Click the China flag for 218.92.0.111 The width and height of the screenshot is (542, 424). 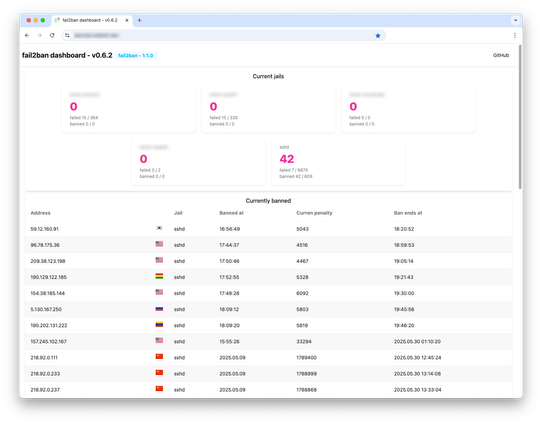(x=159, y=356)
